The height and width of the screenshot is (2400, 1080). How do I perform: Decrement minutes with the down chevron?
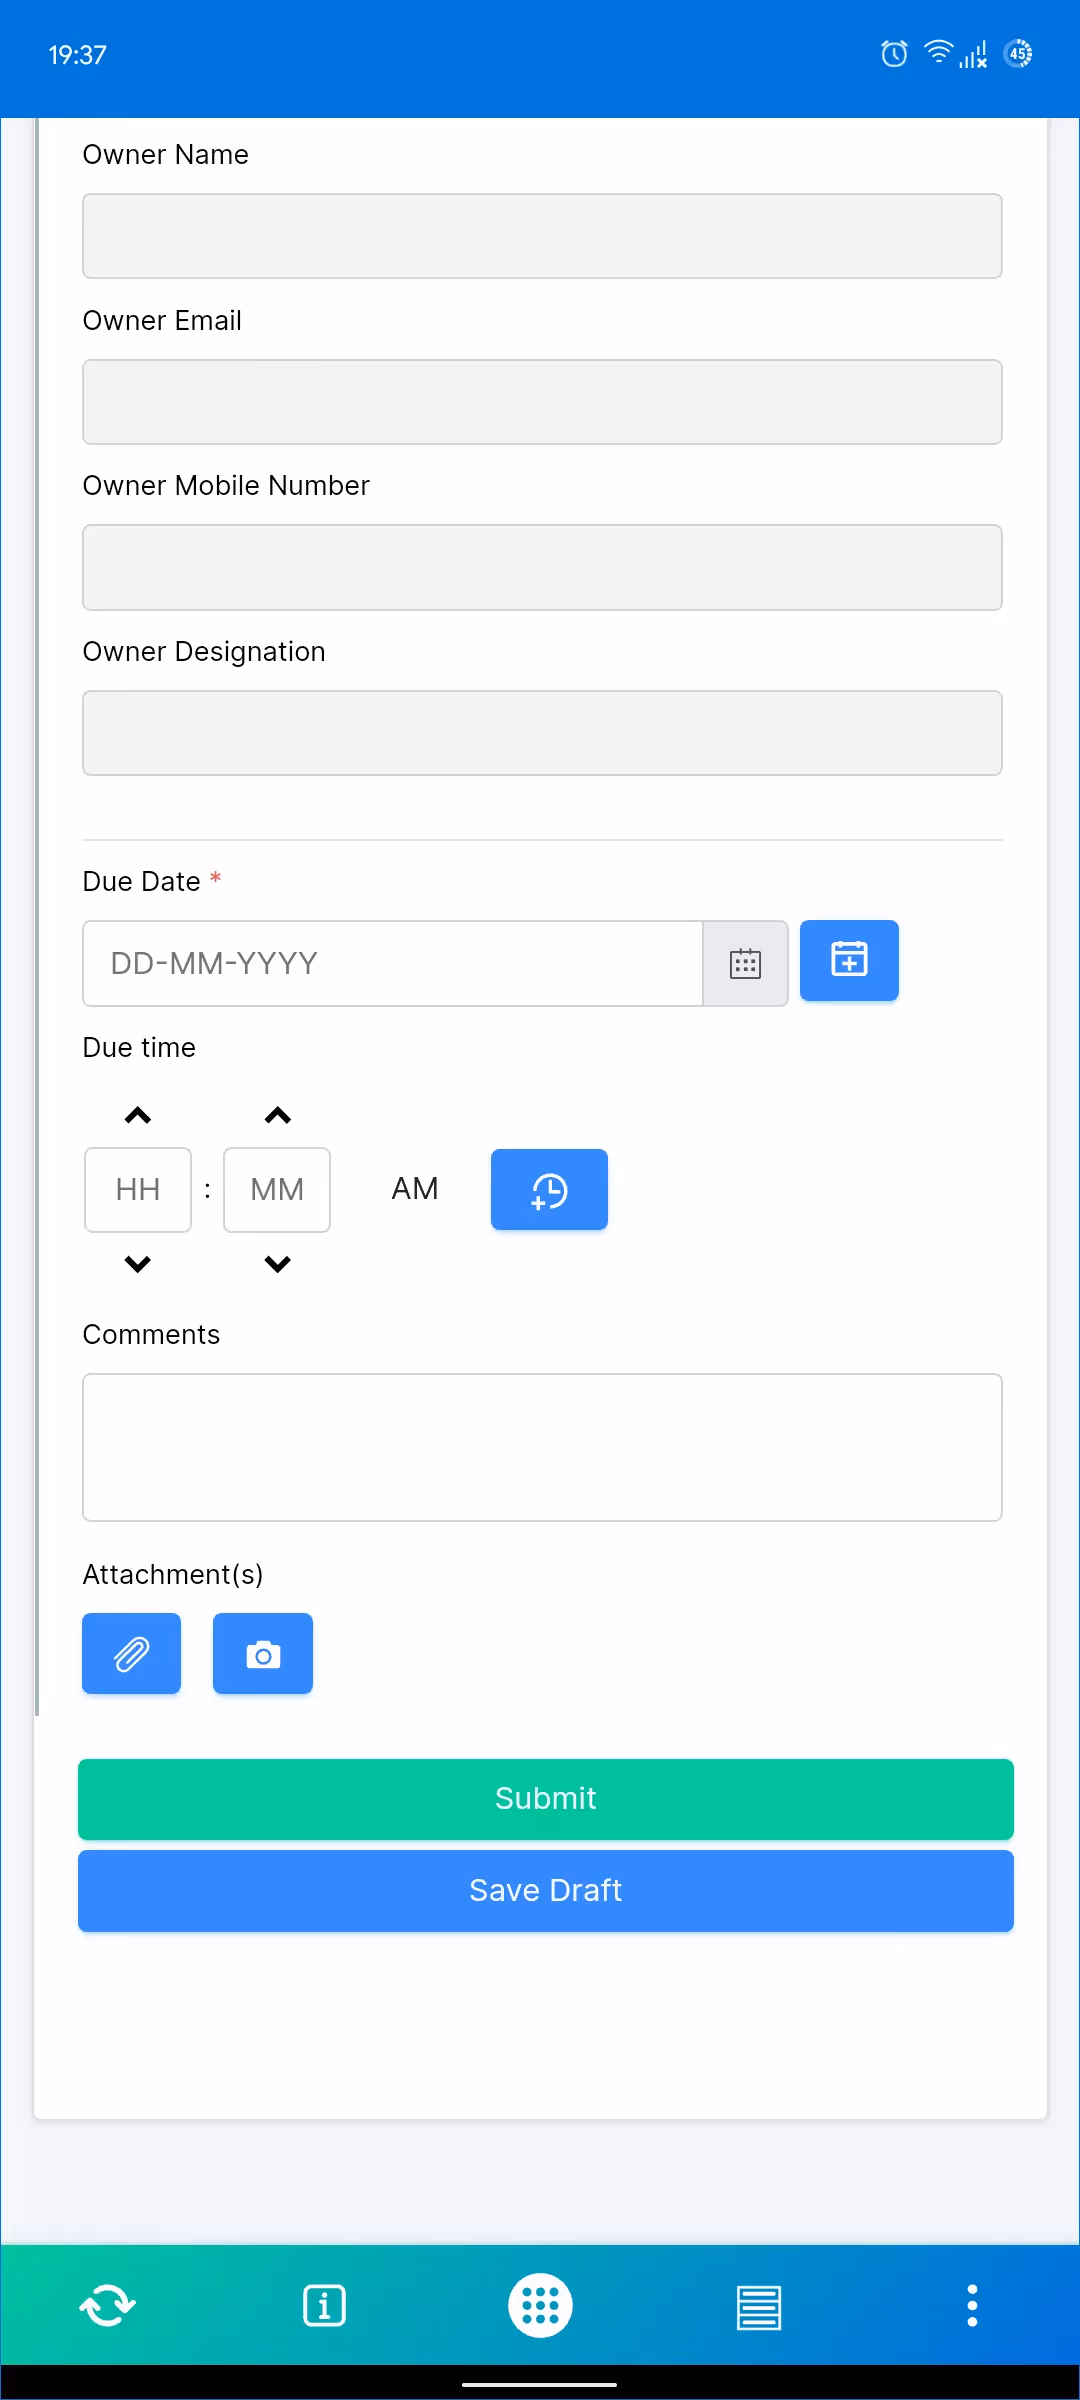277,1263
